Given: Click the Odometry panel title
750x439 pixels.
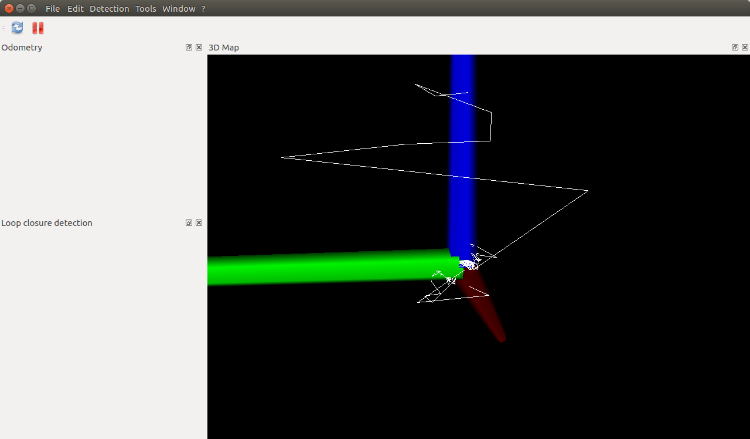Looking at the screenshot, I should tap(22, 47).
